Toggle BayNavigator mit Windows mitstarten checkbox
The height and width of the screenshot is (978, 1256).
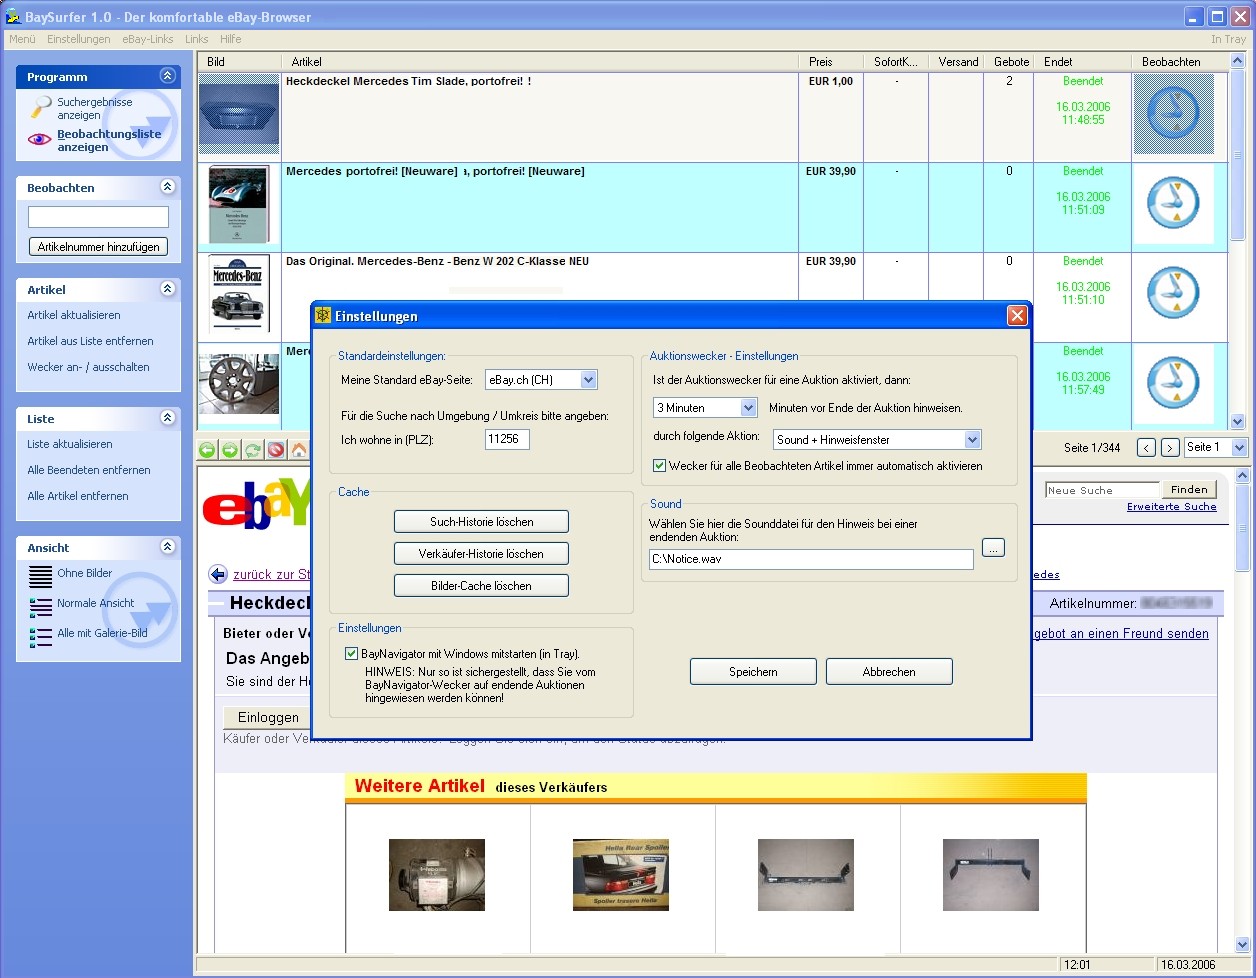pos(351,653)
